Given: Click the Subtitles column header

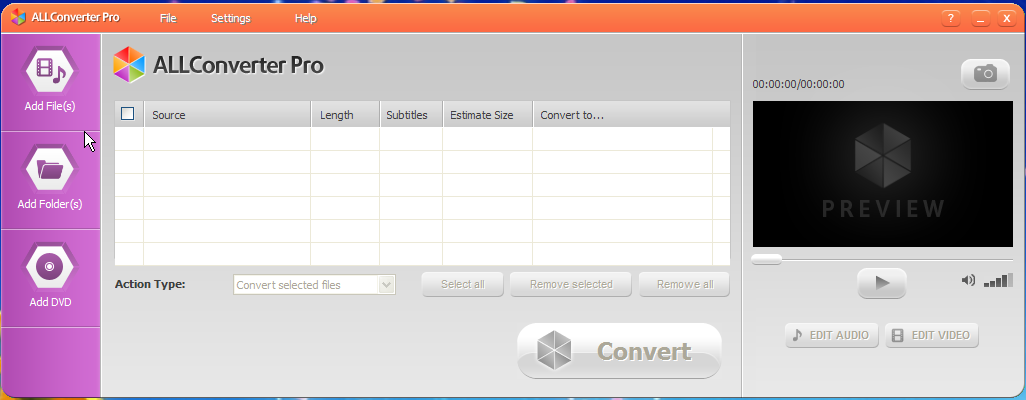Looking at the screenshot, I should 412,115.
